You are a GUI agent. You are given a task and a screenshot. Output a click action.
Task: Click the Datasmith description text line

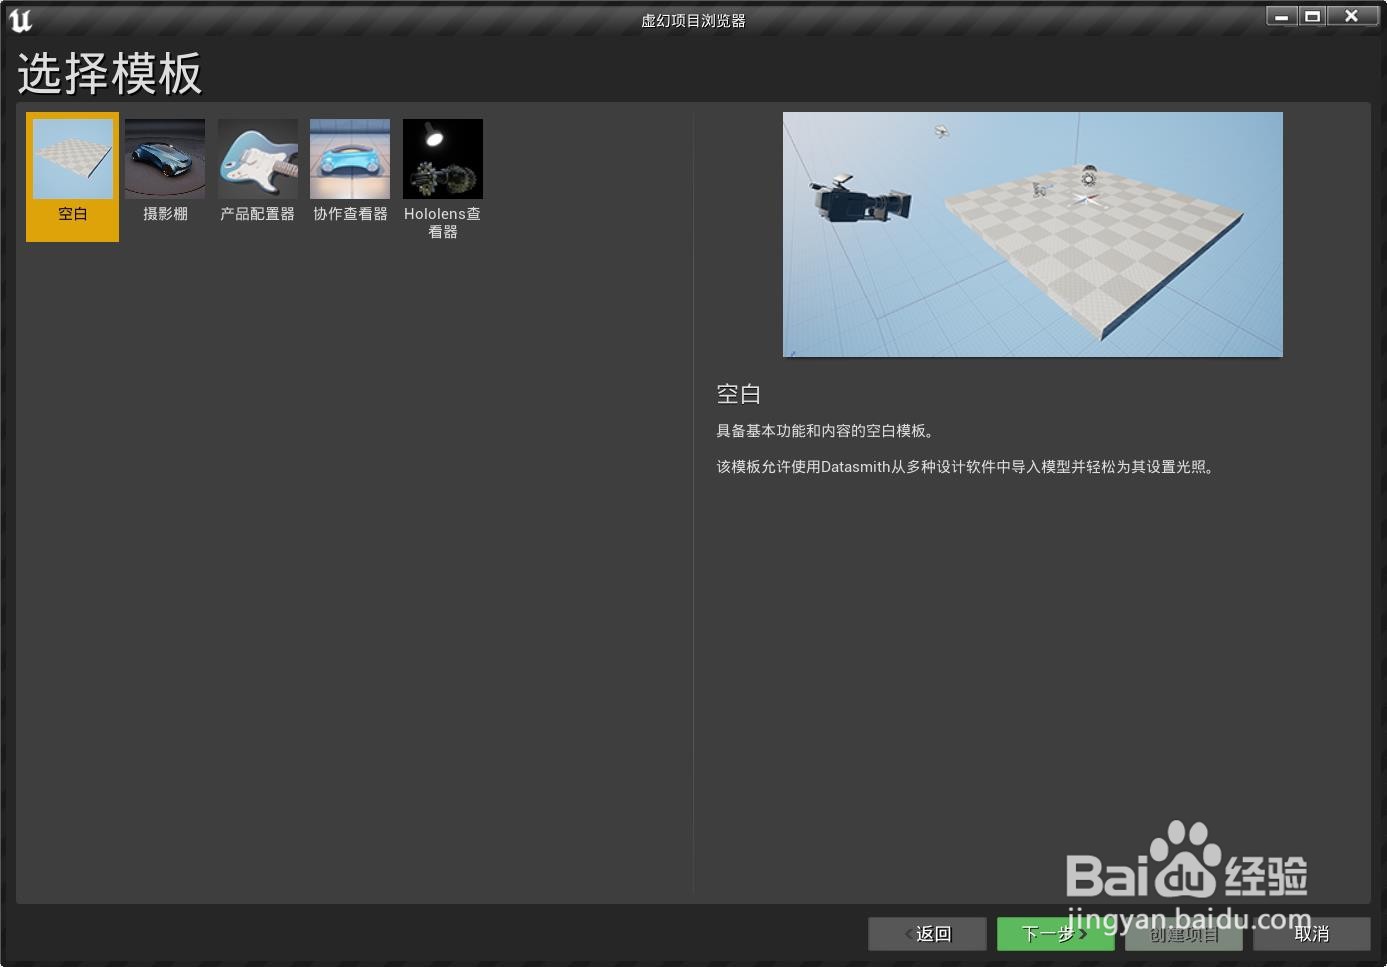coord(966,466)
